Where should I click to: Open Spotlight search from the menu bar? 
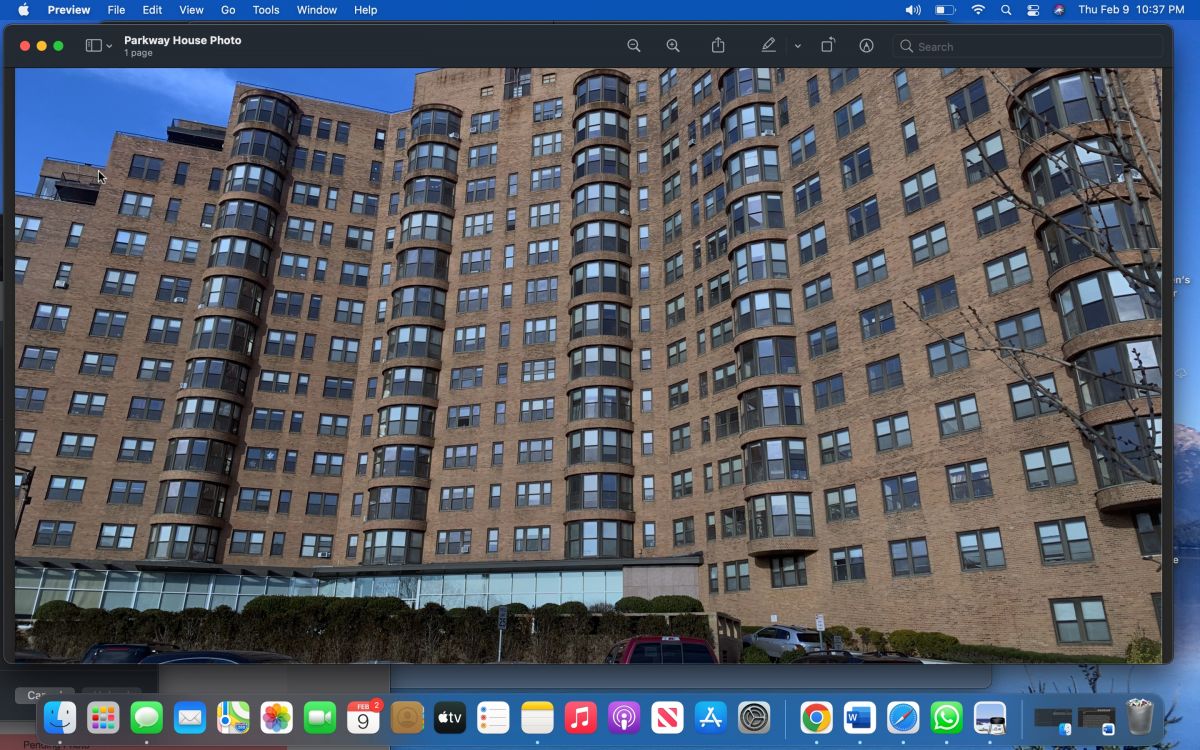1006,10
